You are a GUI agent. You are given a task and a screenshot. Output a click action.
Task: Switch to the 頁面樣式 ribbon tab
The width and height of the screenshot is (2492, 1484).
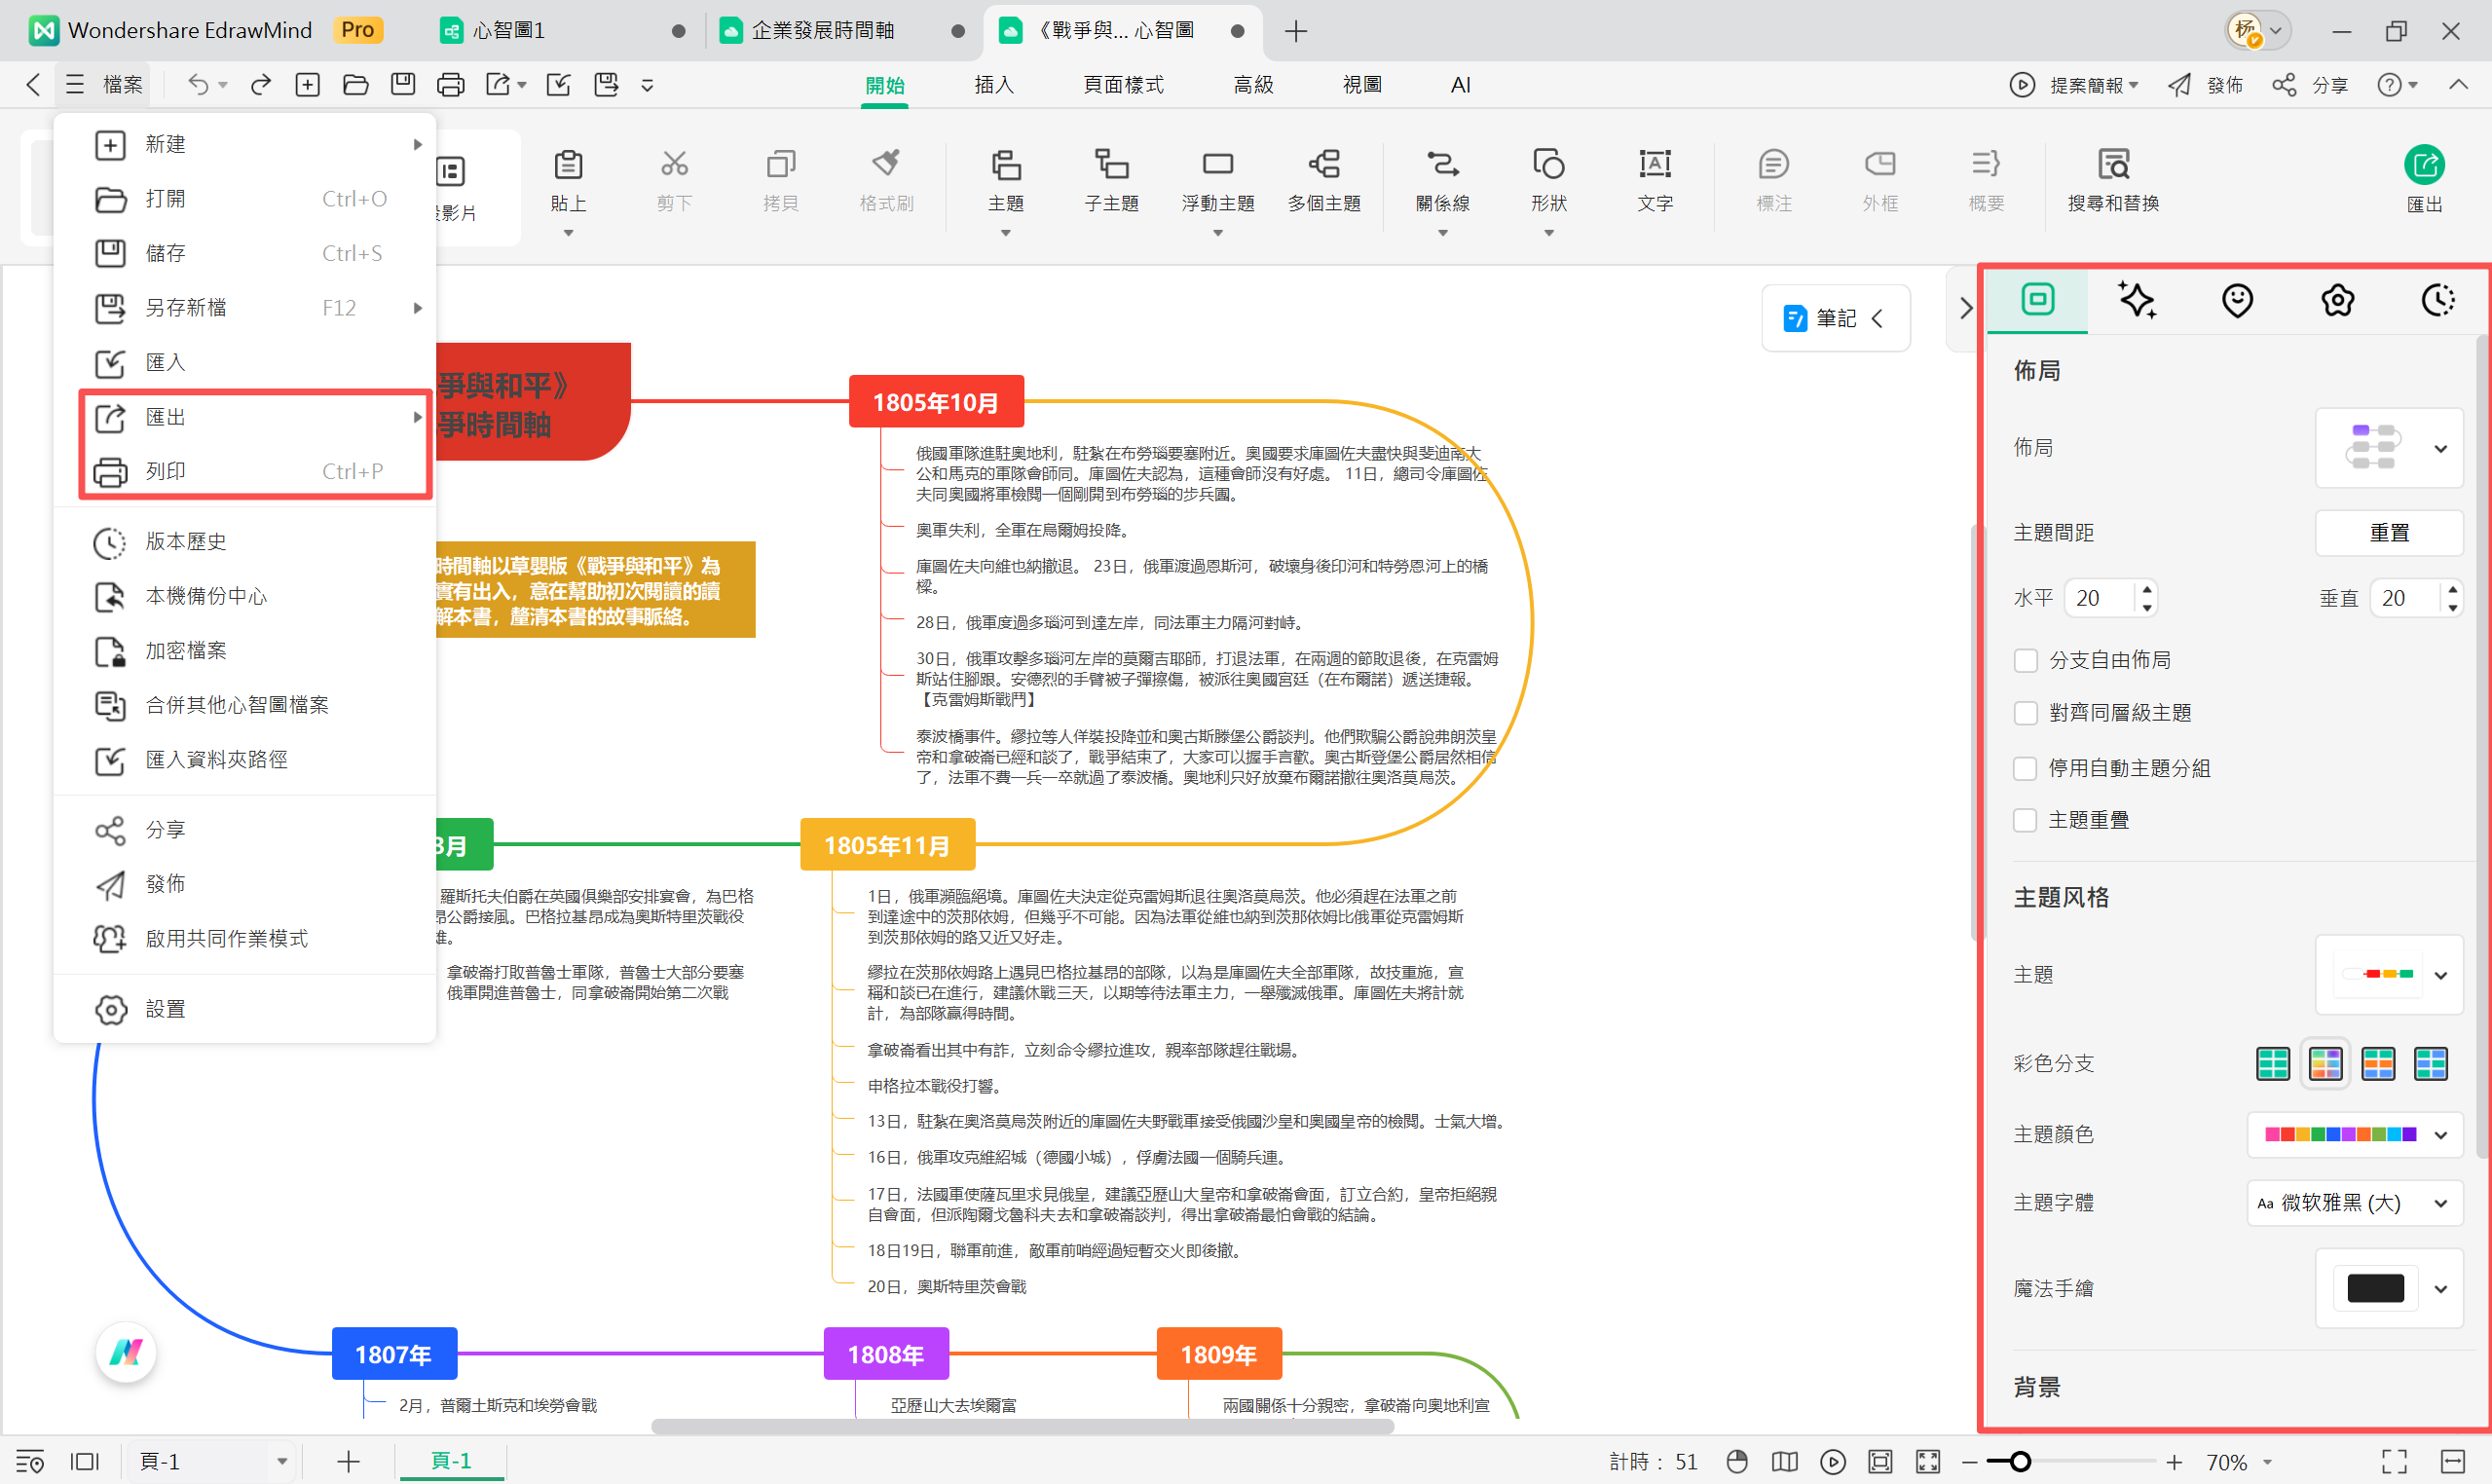[x=1123, y=85]
